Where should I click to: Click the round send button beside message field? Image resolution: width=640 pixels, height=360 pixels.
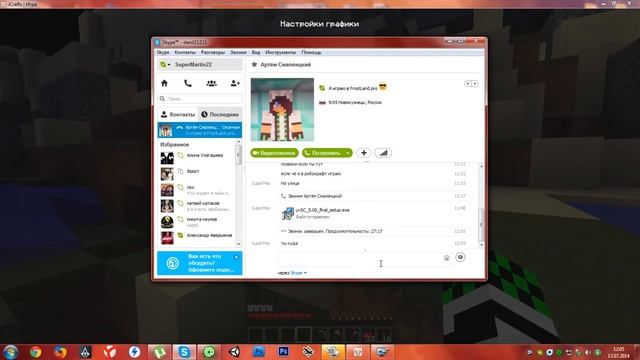[x=460, y=257]
